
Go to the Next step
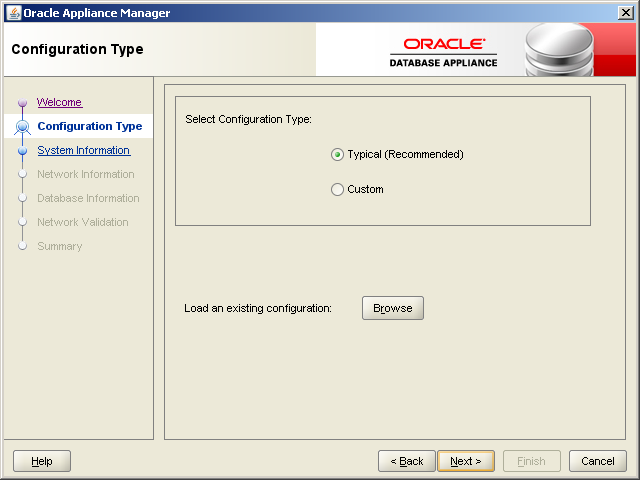coord(466,461)
